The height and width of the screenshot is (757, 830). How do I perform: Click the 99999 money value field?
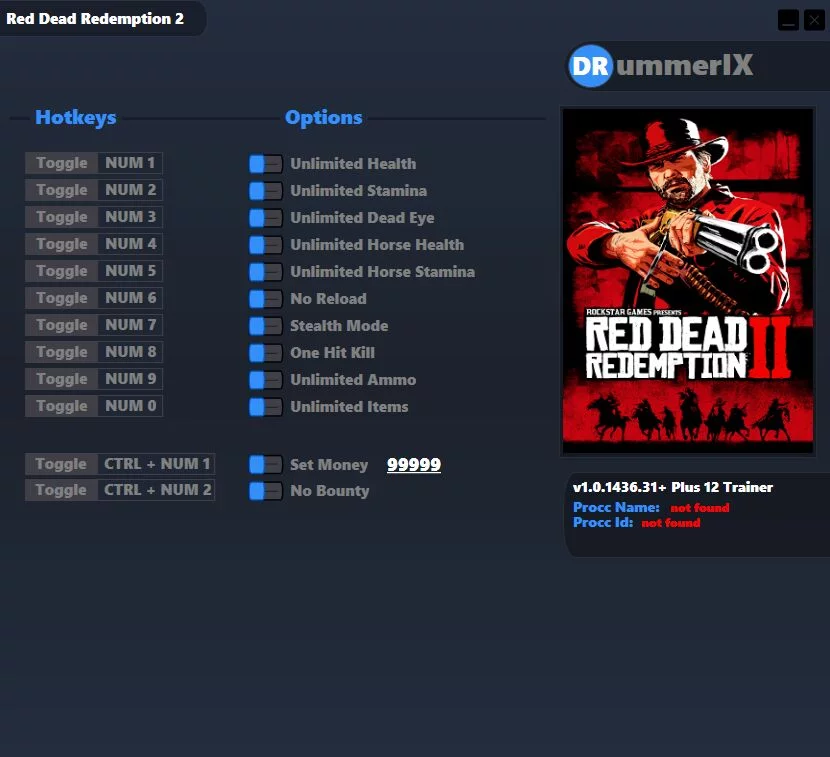click(414, 464)
